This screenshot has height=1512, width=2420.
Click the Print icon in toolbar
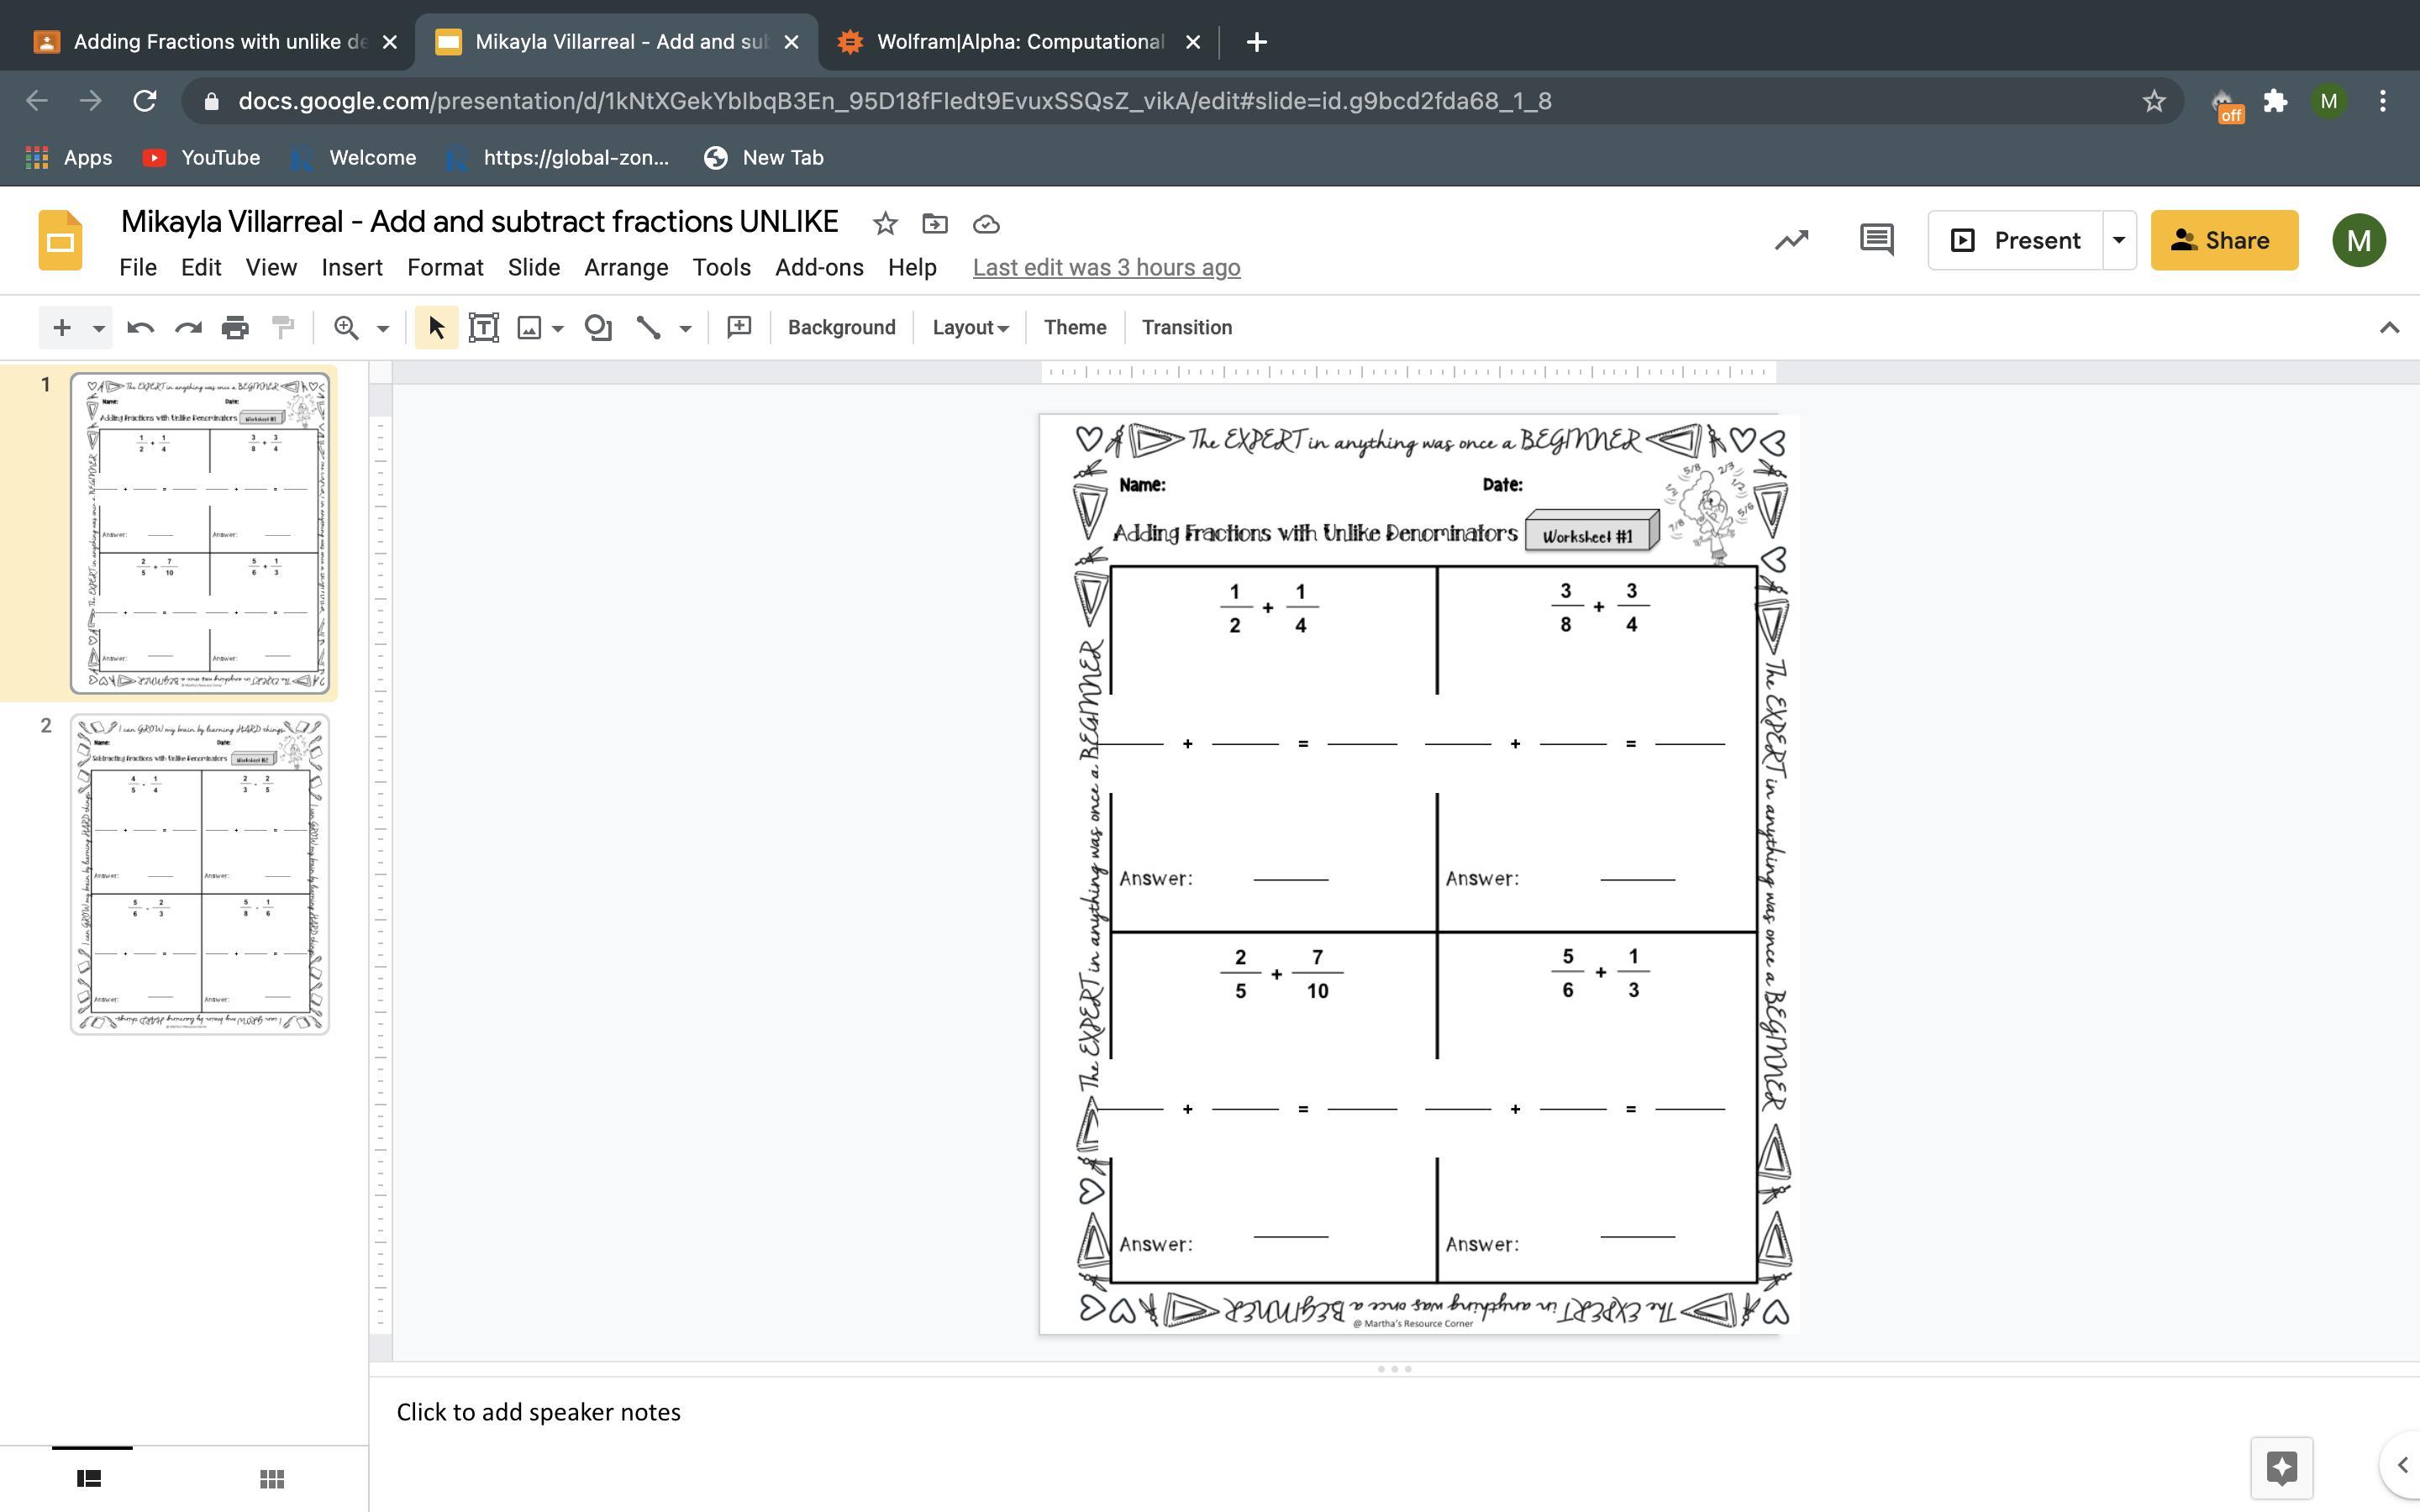[x=235, y=328]
